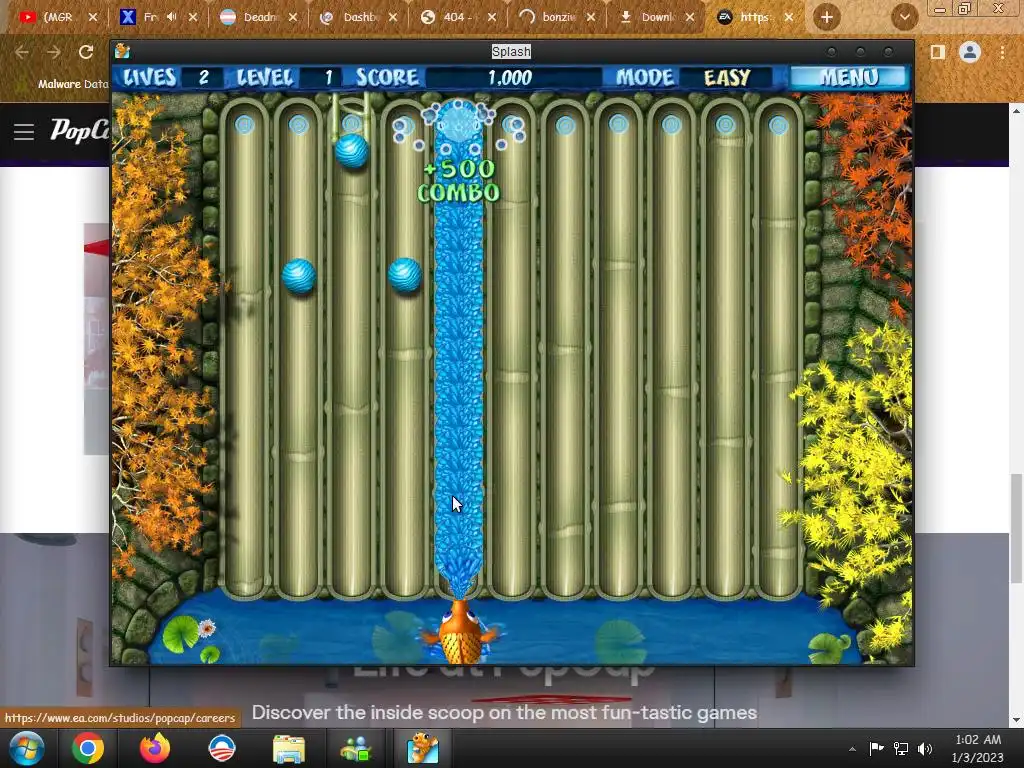Screen dimensions: 1024x768
Task: Launch Chrome from the taskbar
Action: click(88, 748)
